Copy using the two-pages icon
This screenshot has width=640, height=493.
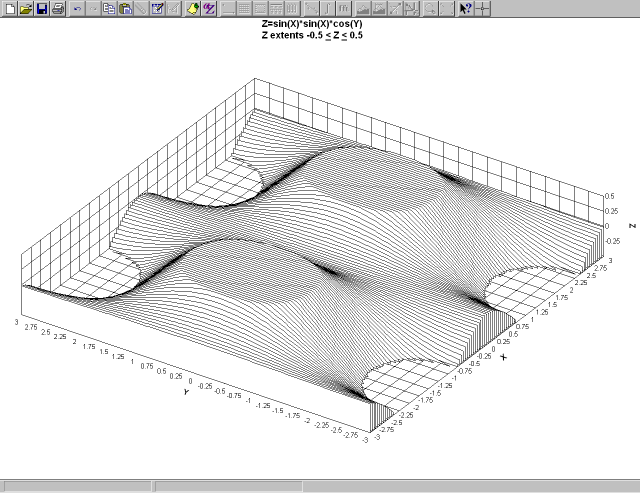pos(109,9)
